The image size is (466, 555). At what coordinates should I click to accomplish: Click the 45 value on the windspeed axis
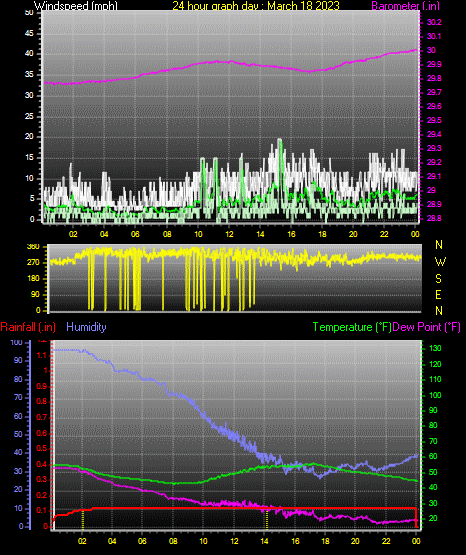click(29, 34)
